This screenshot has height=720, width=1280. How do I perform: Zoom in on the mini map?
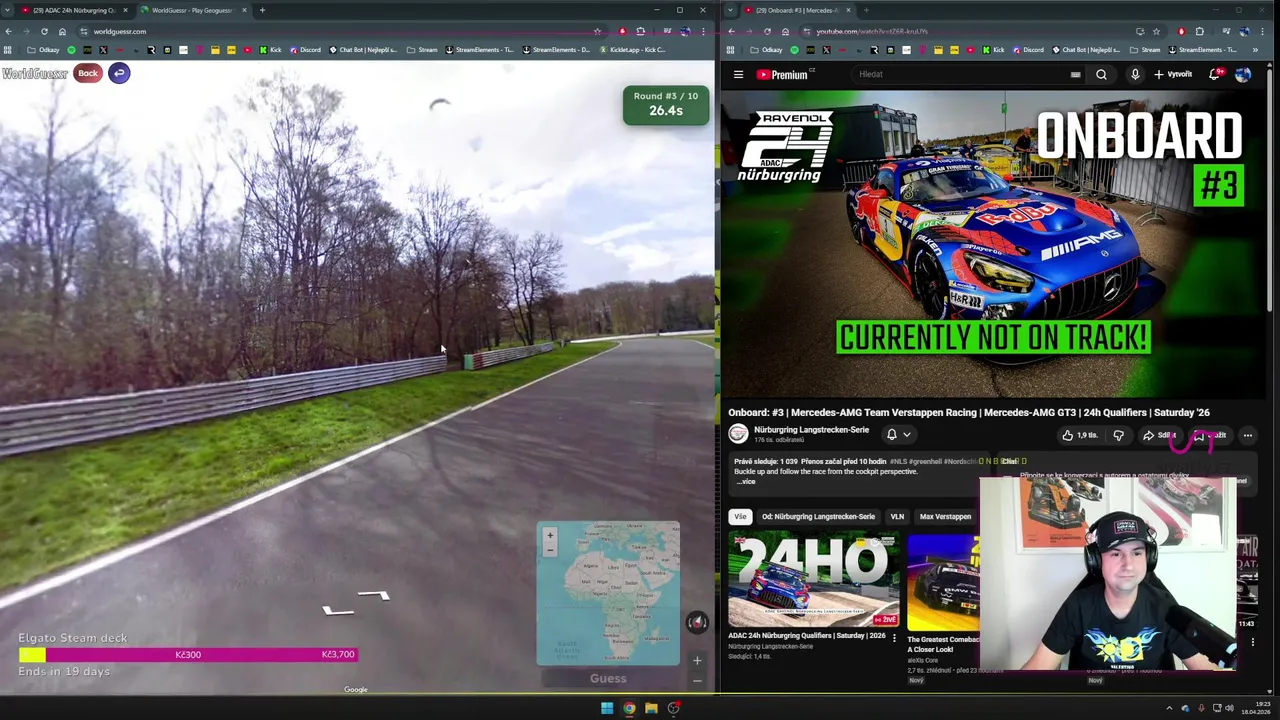coord(549,535)
